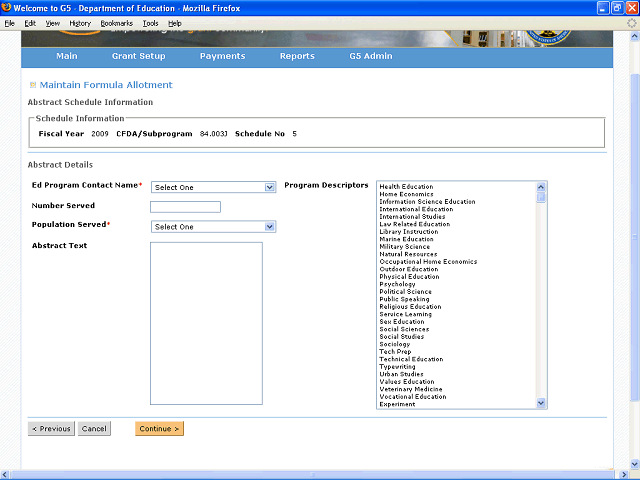This screenshot has width=640, height=480.
Task: Open the Tools menu
Action: pyautogui.click(x=150, y=23)
